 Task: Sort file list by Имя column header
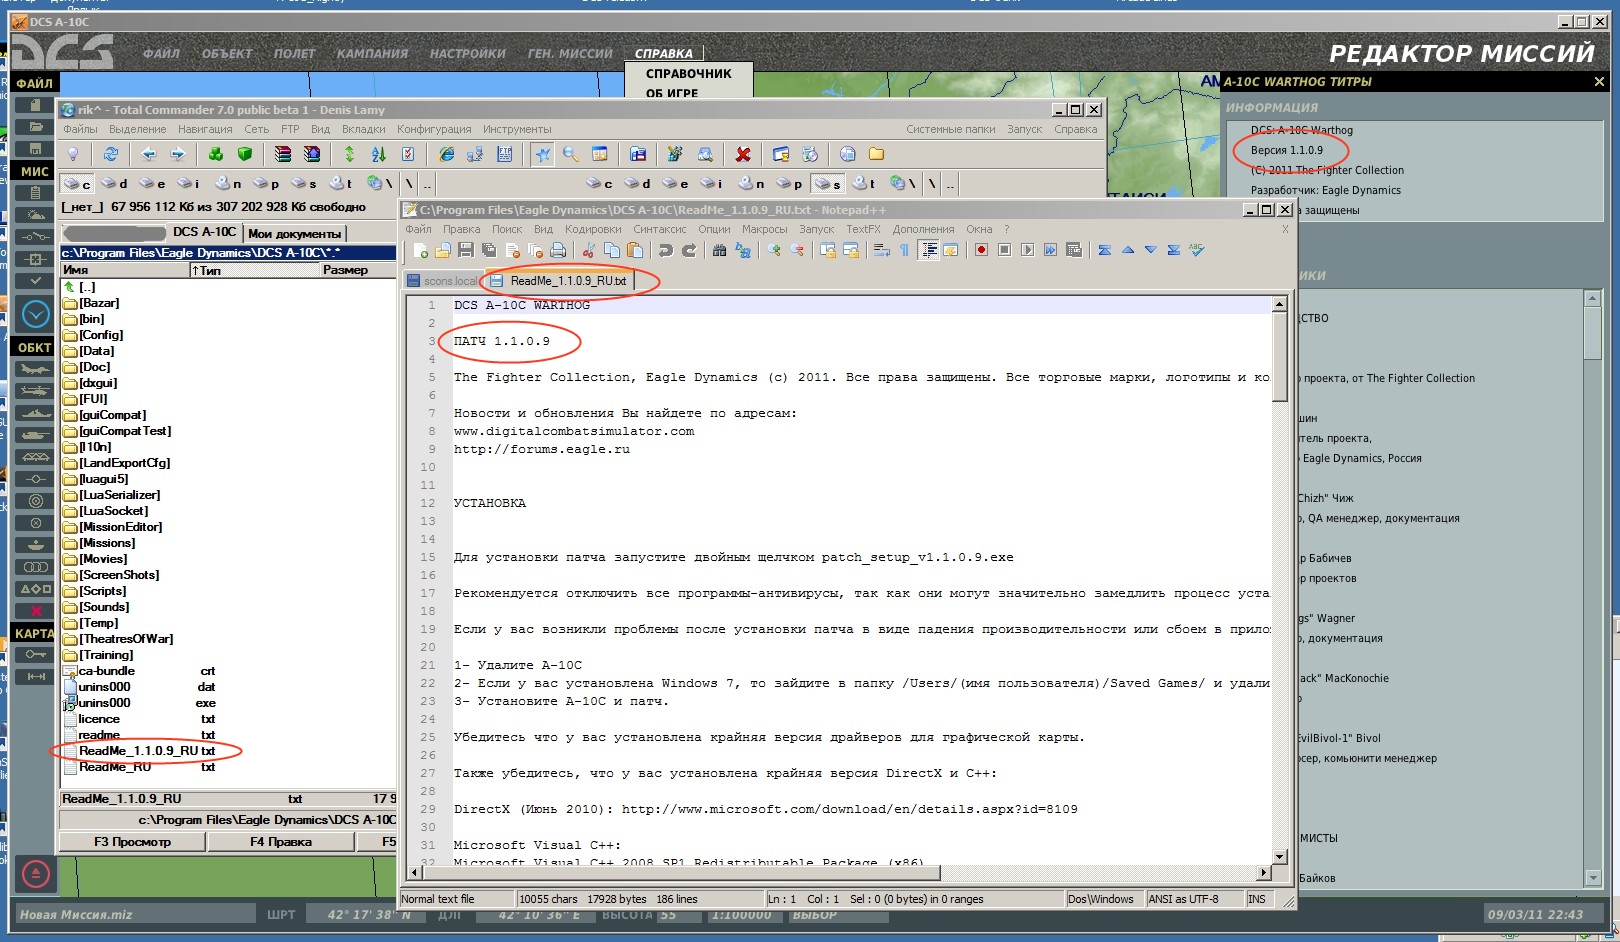[125, 270]
